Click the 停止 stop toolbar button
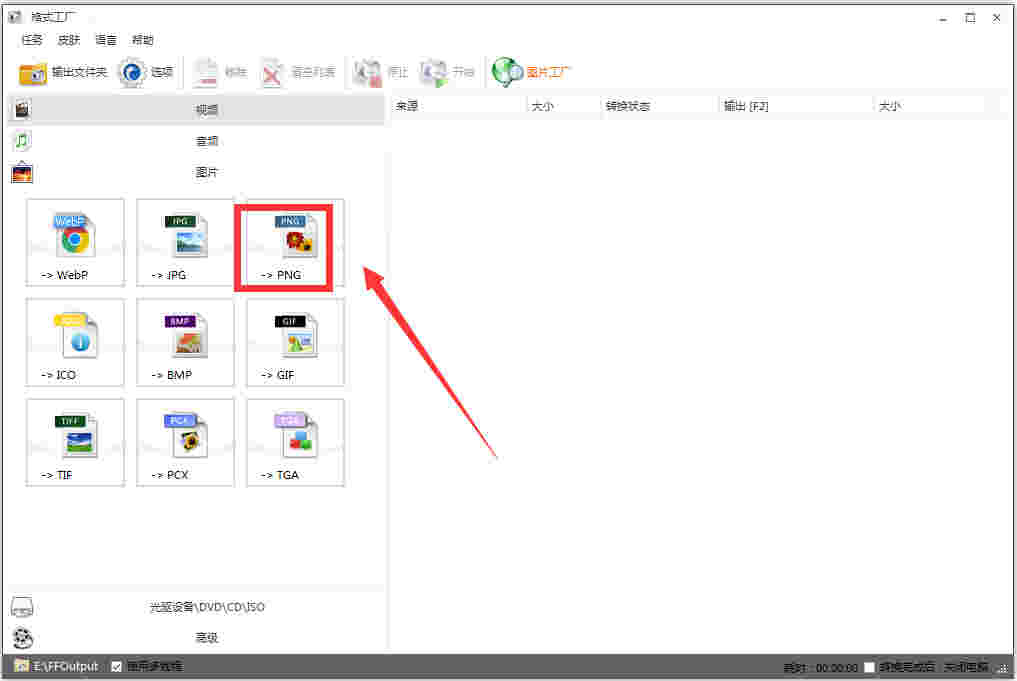This screenshot has width=1017, height=681. 380,72
